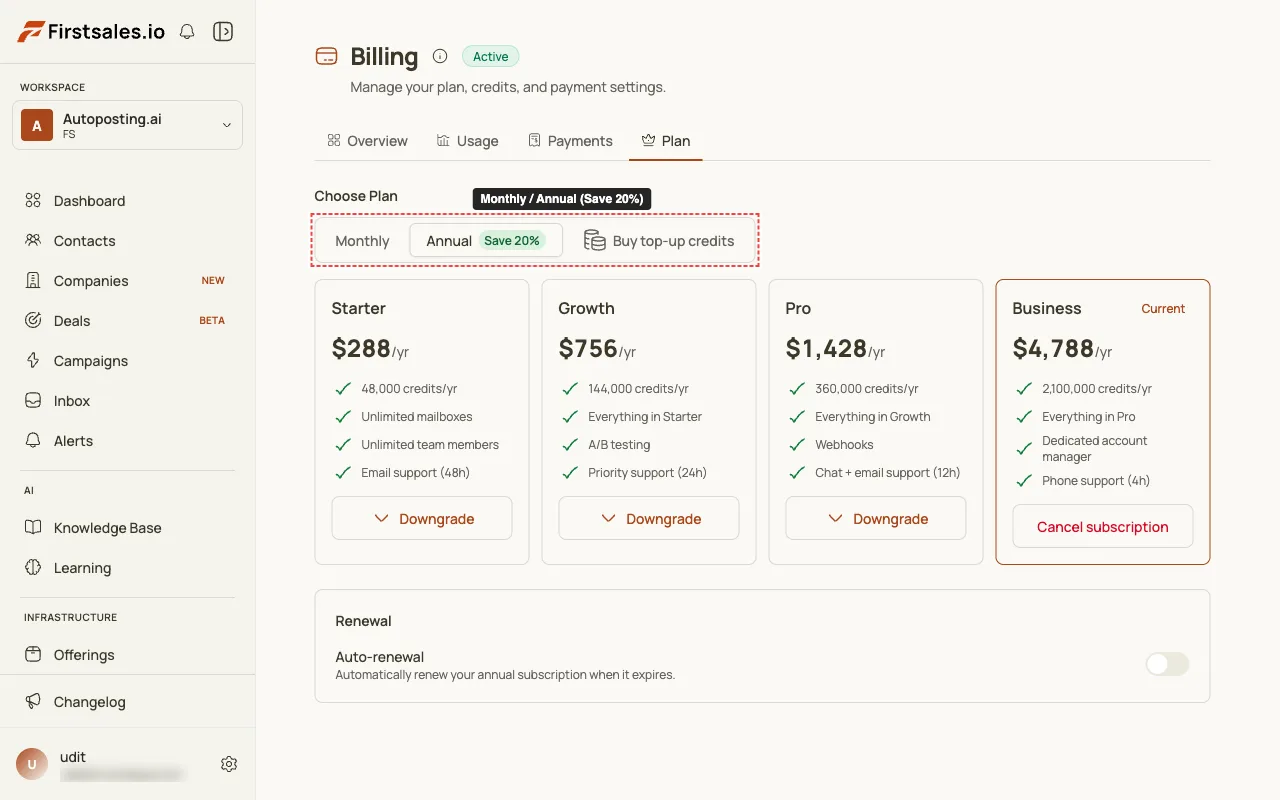Open the Deals page
The image size is (1280, 800).
pos(127,321)
